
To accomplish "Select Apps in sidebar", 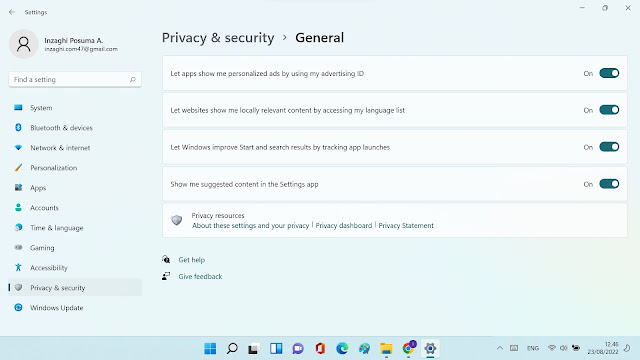I will [75, 188].
